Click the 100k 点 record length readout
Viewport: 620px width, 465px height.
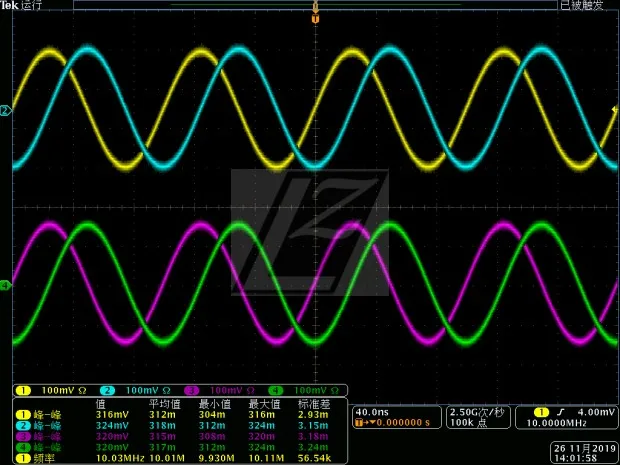[470, 422]
